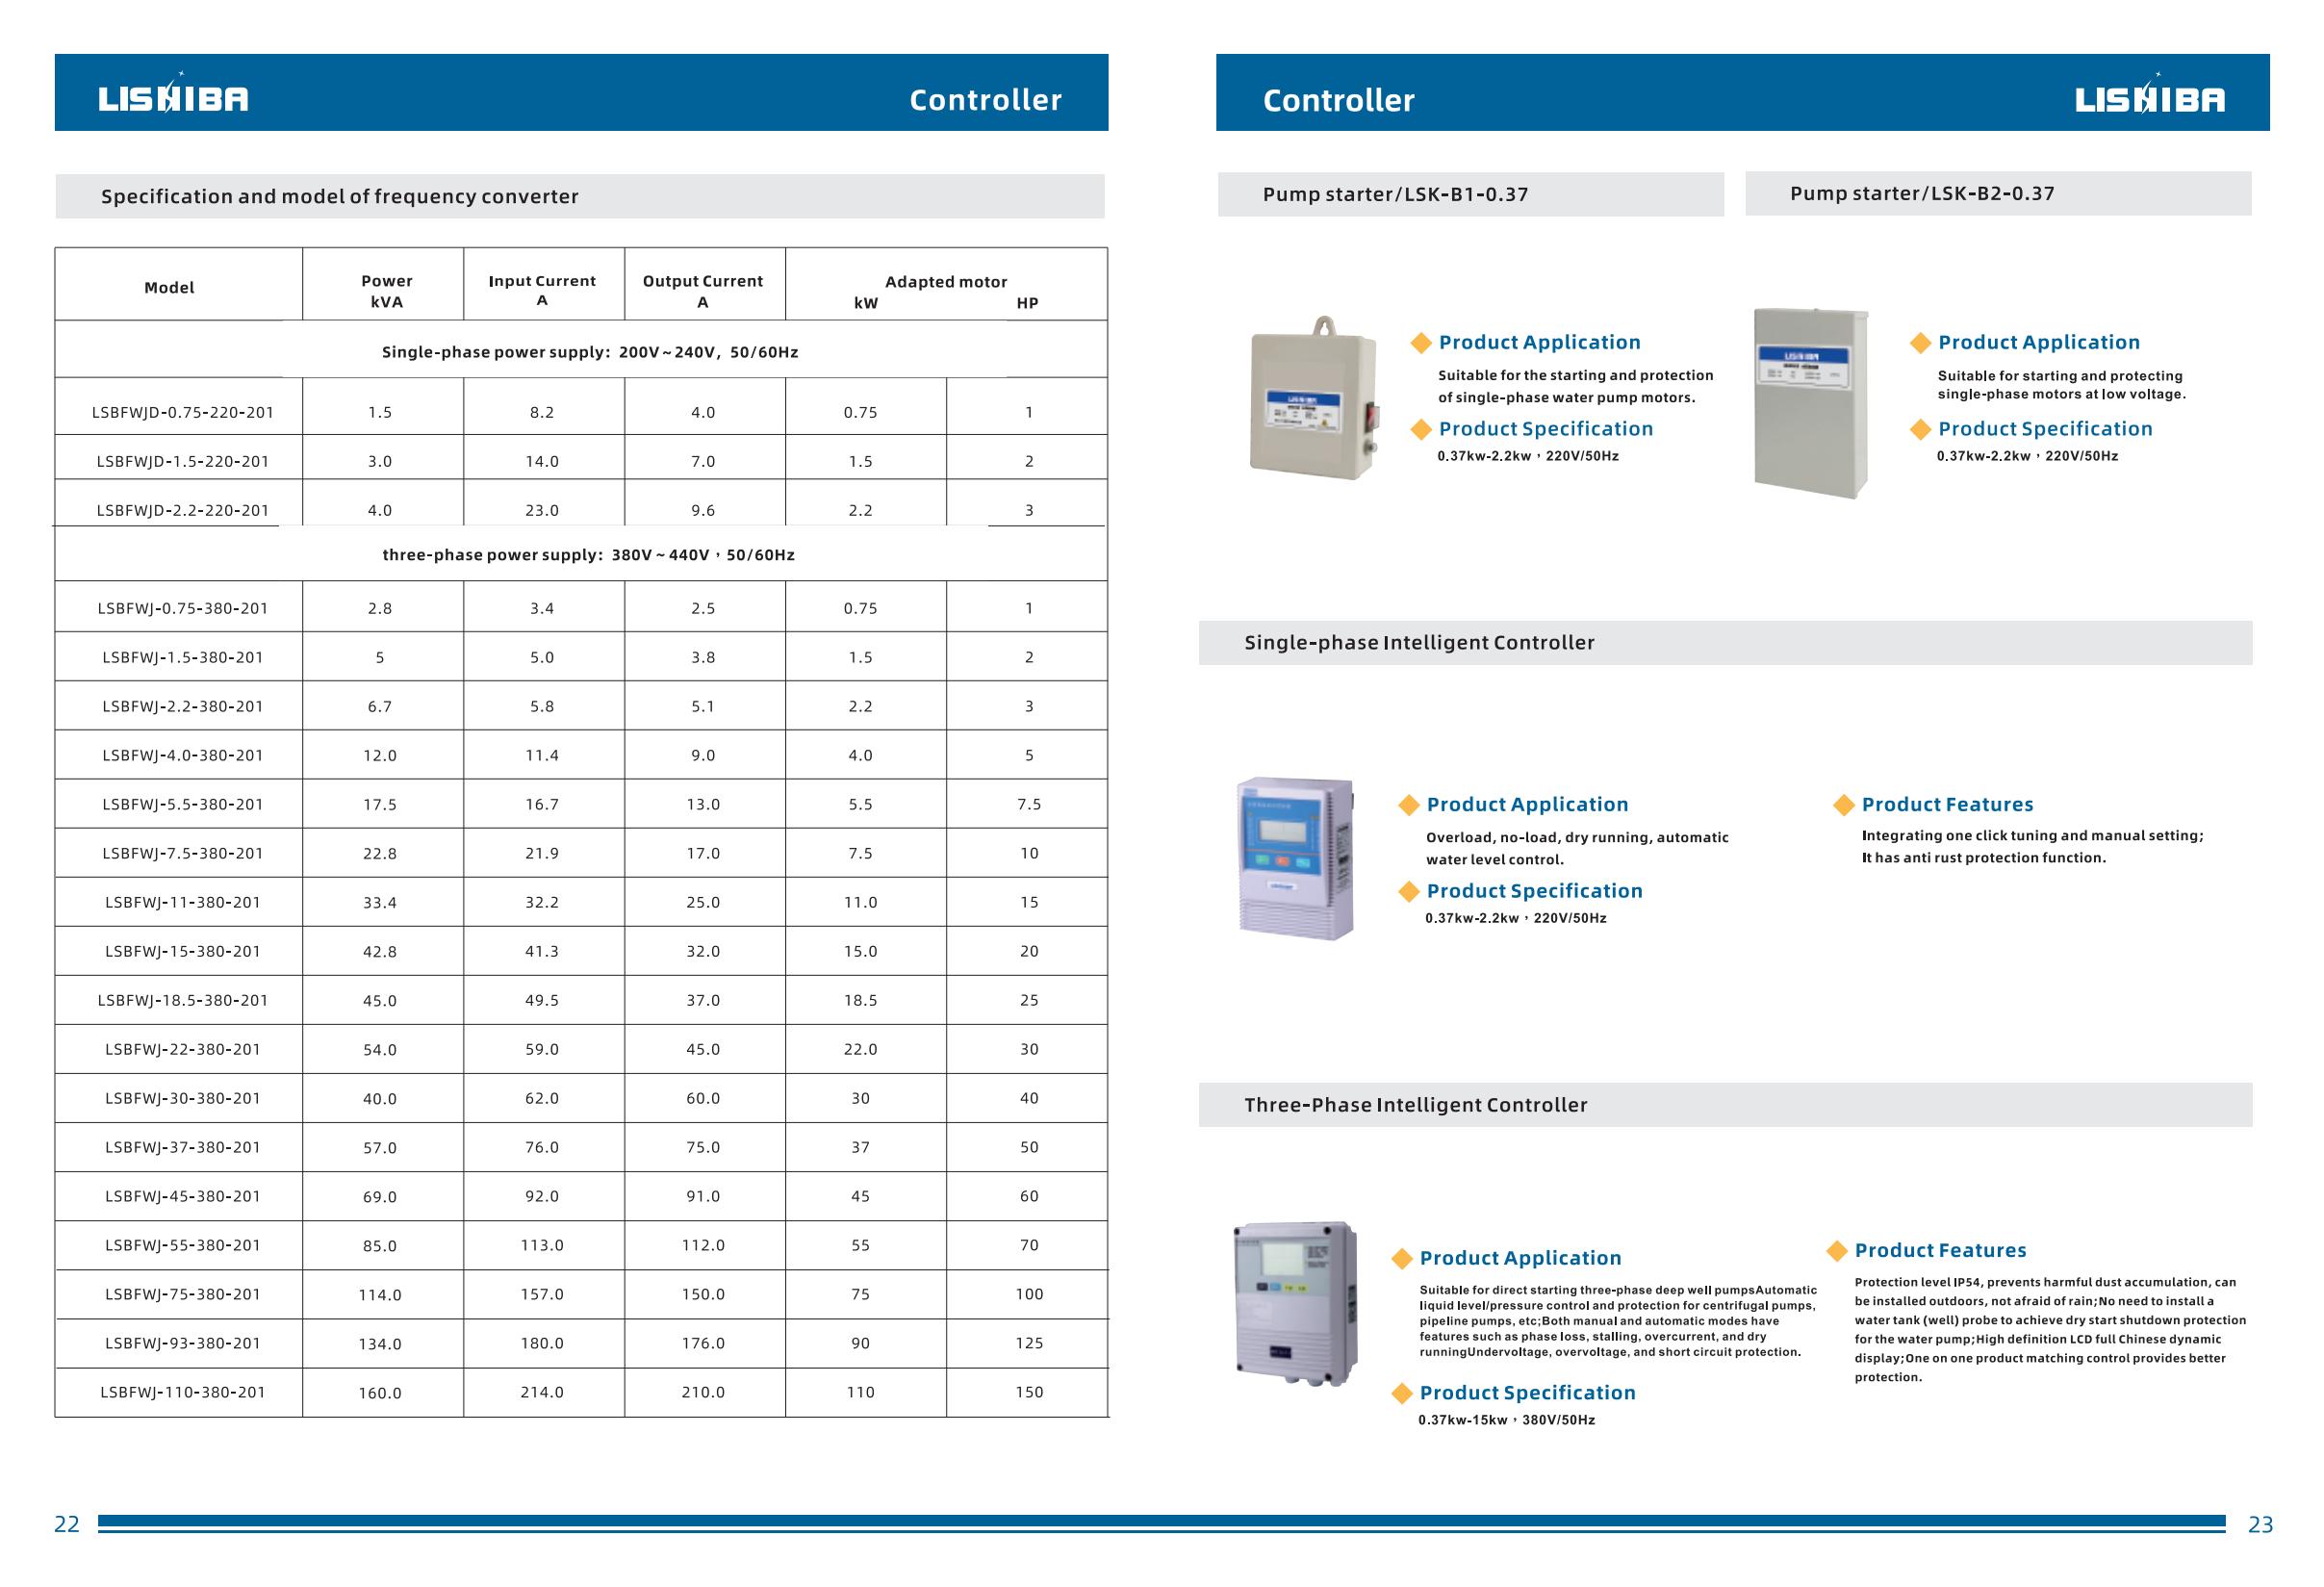2324x1587 pixels.
Task: Select the LSK-B2 pump starter image
Action: pos(1810,402)
